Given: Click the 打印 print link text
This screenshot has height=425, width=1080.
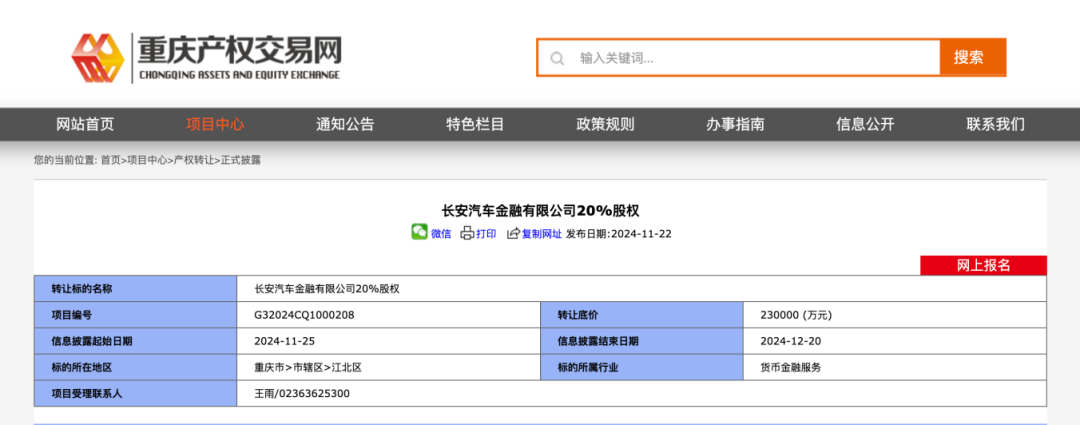Looking at the screenshot, I should (x=486, y=234).
